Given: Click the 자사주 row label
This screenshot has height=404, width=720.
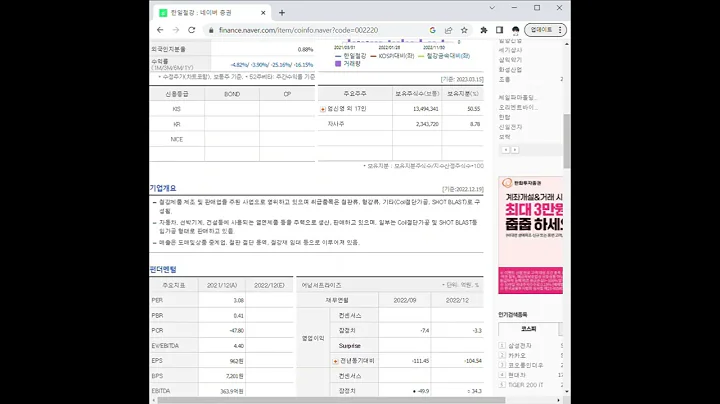Looking at the screenshot, I should pyautogui.click(x=336, y=124).
